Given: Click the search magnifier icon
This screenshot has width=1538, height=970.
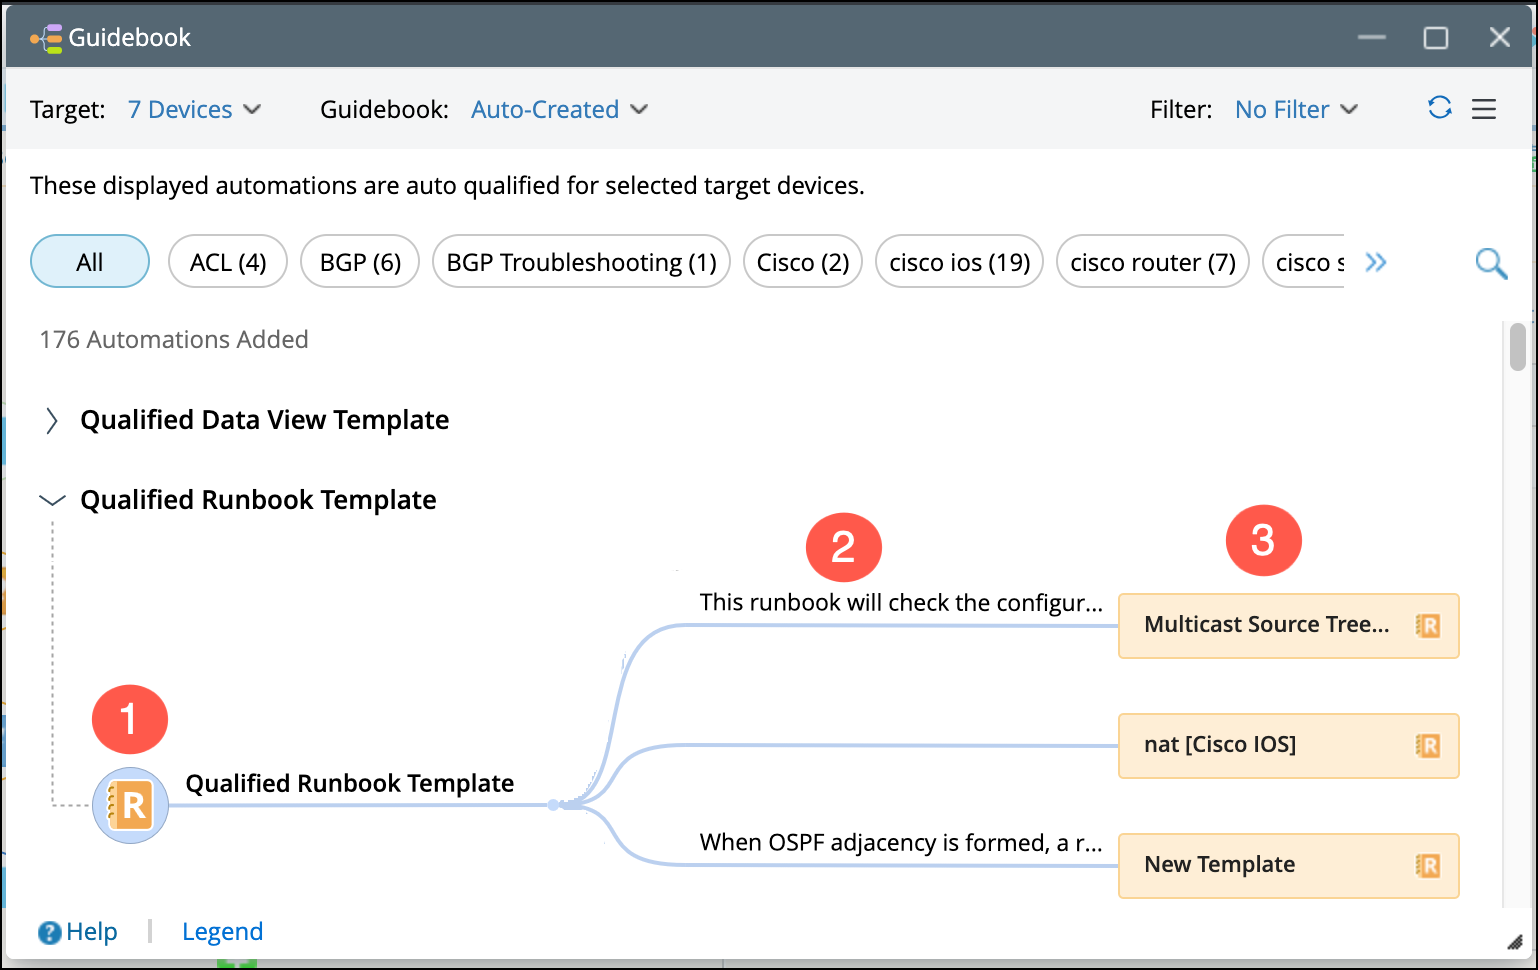Looking at the screenshot, I should point(1491,263).
